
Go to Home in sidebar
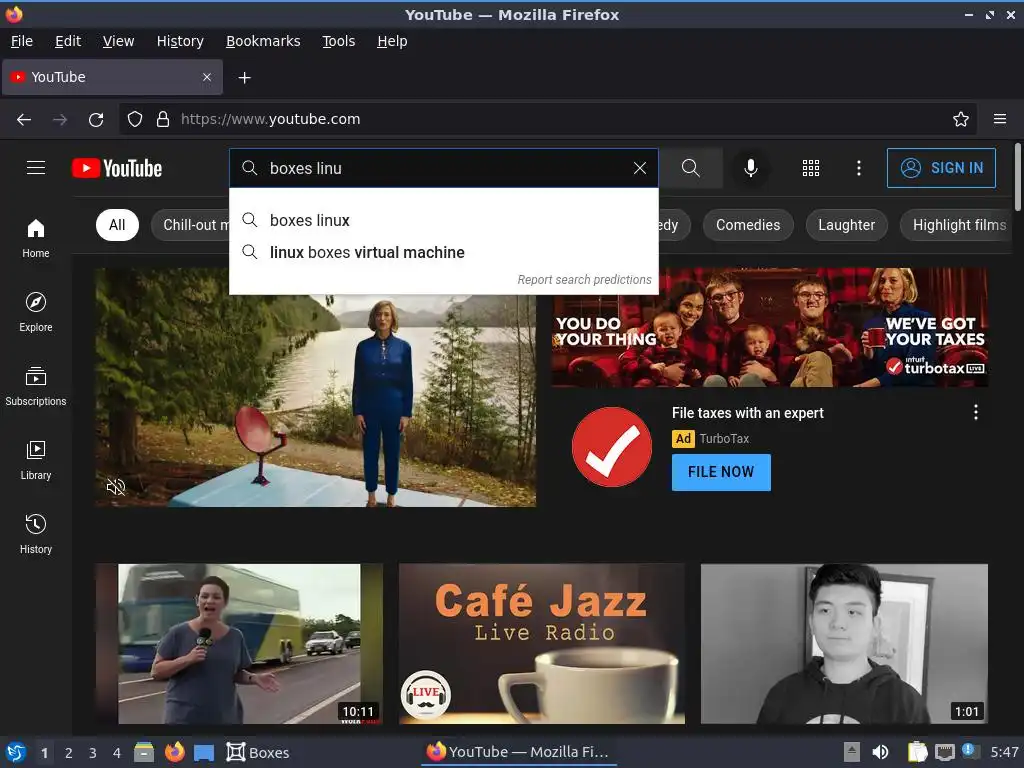36,238
